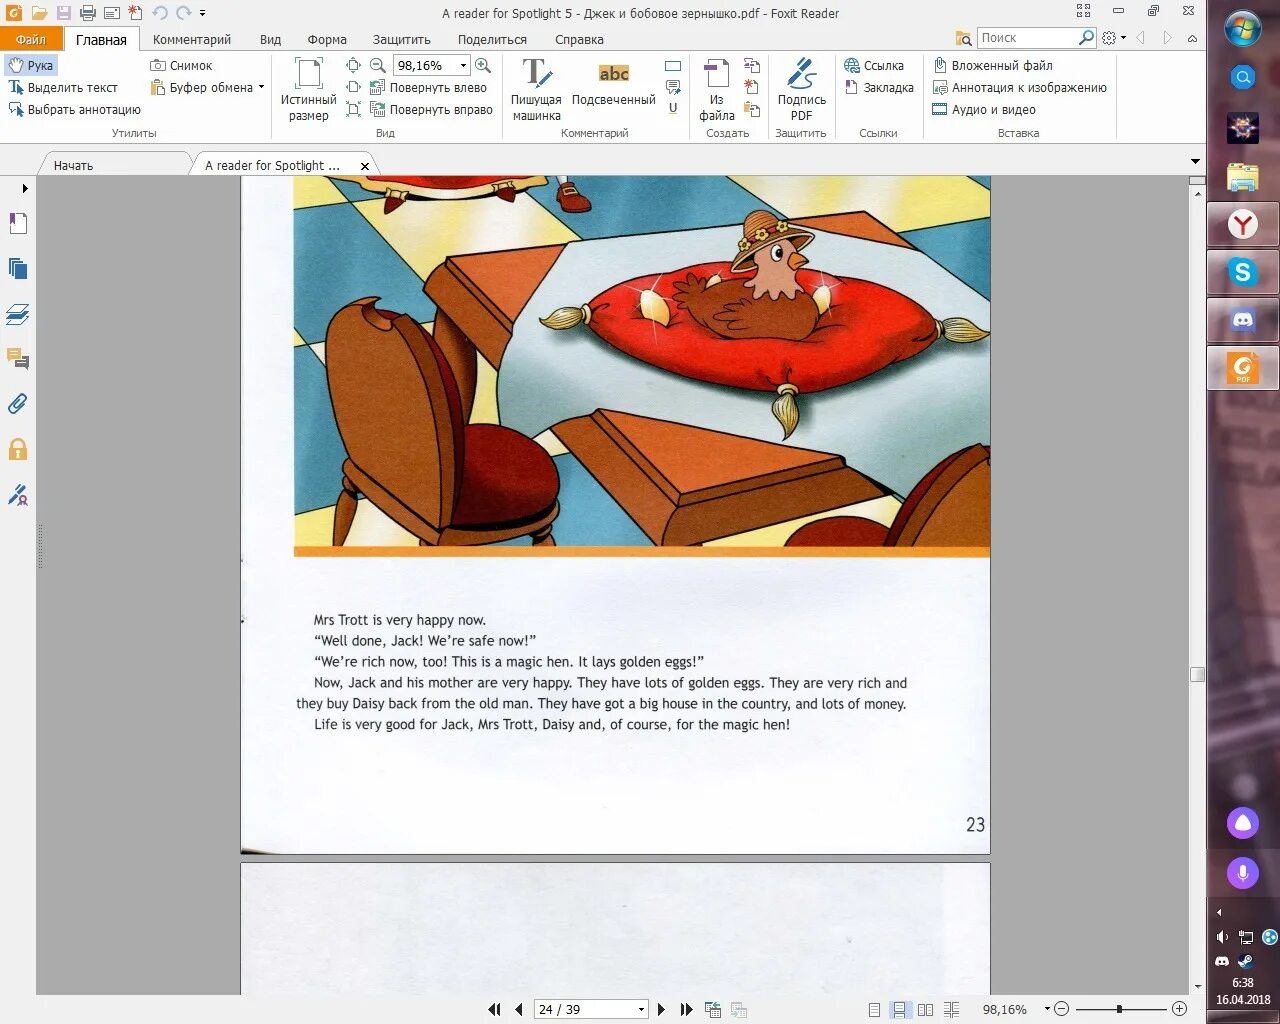Switch to the Защитить ribbon tab
Viewport: 1280px width, 1024px height.
click(x=402, y=39)
